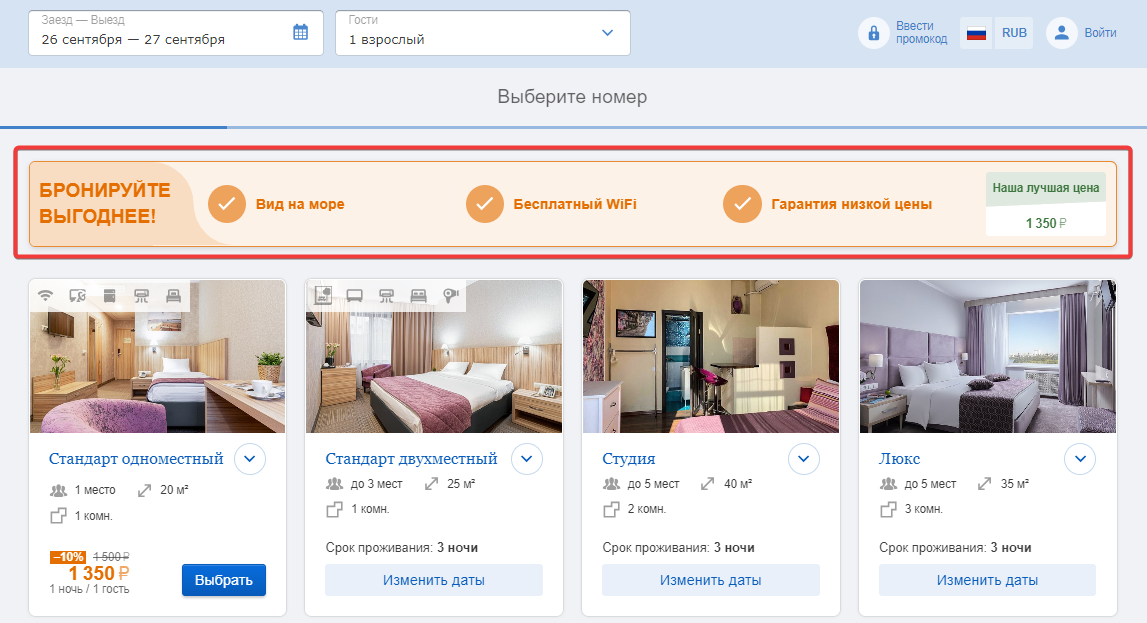Click Изменить даты for Студия
The height and width of the screenshot is (623, 1147).
(x=710, y=580)
